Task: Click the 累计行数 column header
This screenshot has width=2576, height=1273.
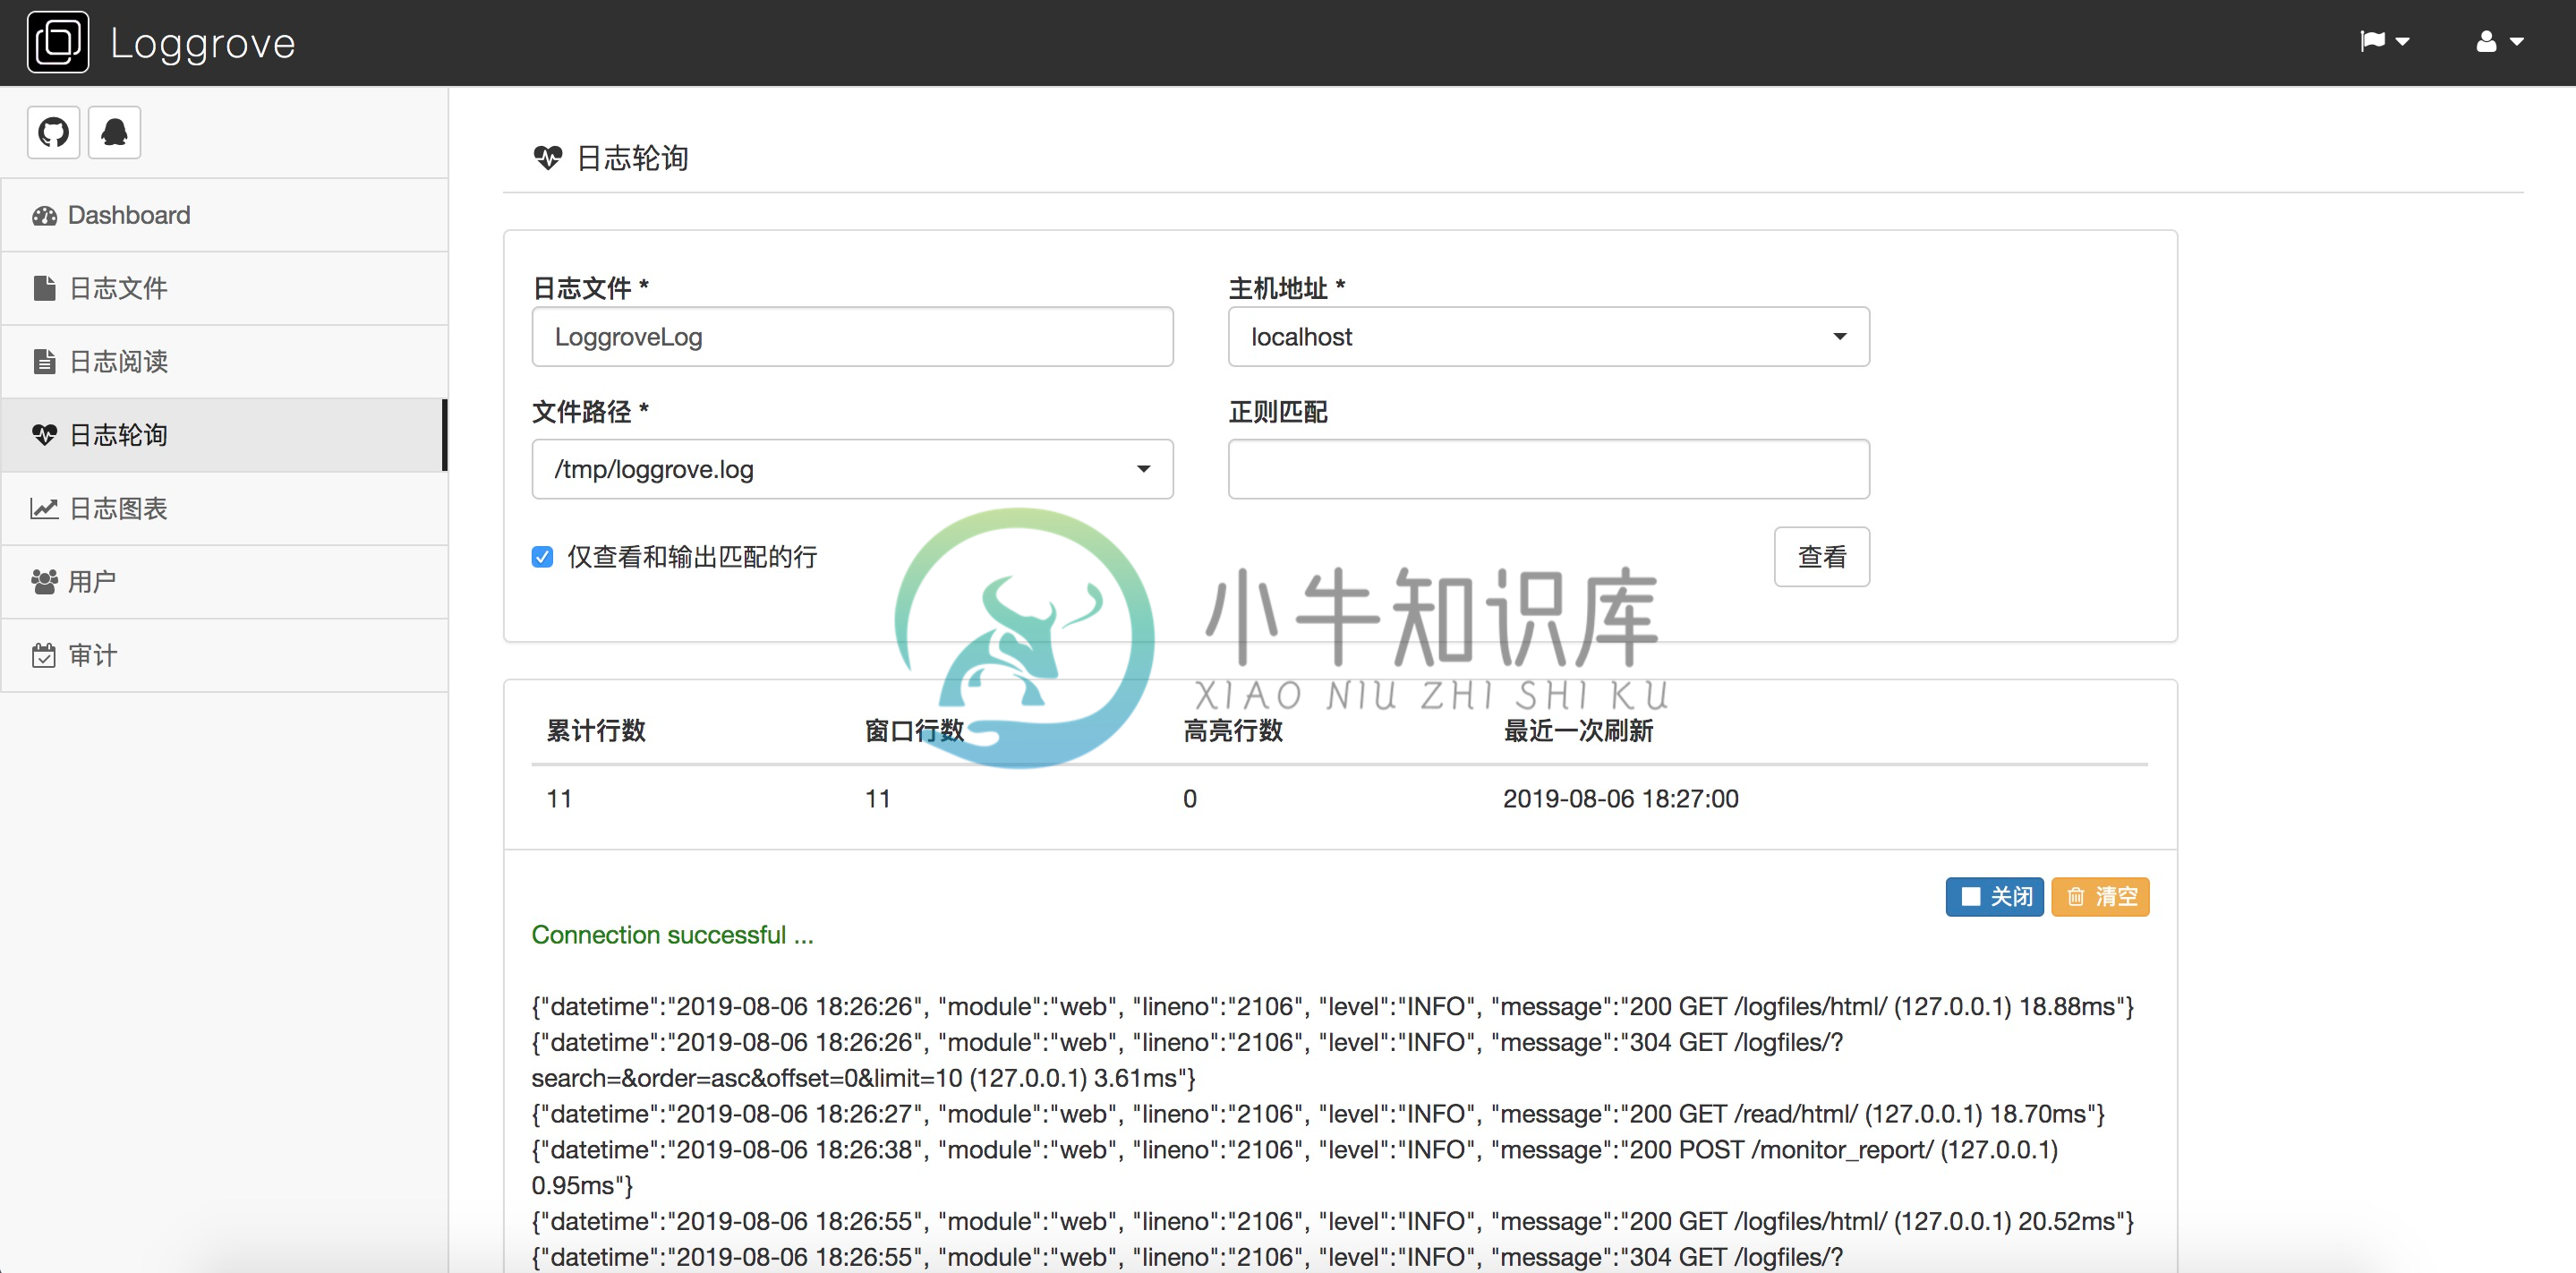Action: [x=595, y=731]
